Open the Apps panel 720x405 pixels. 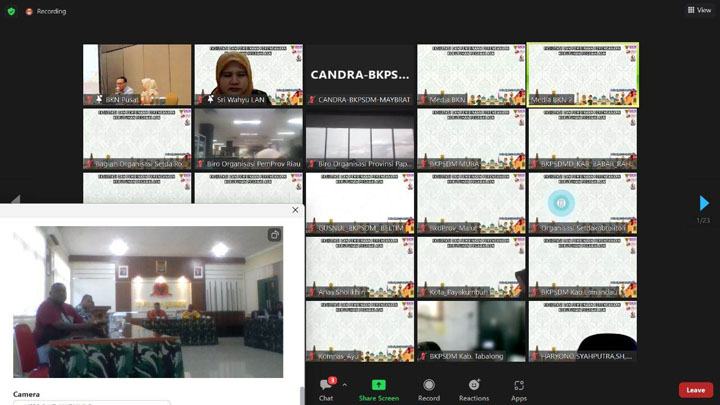[x=518, y=388]
